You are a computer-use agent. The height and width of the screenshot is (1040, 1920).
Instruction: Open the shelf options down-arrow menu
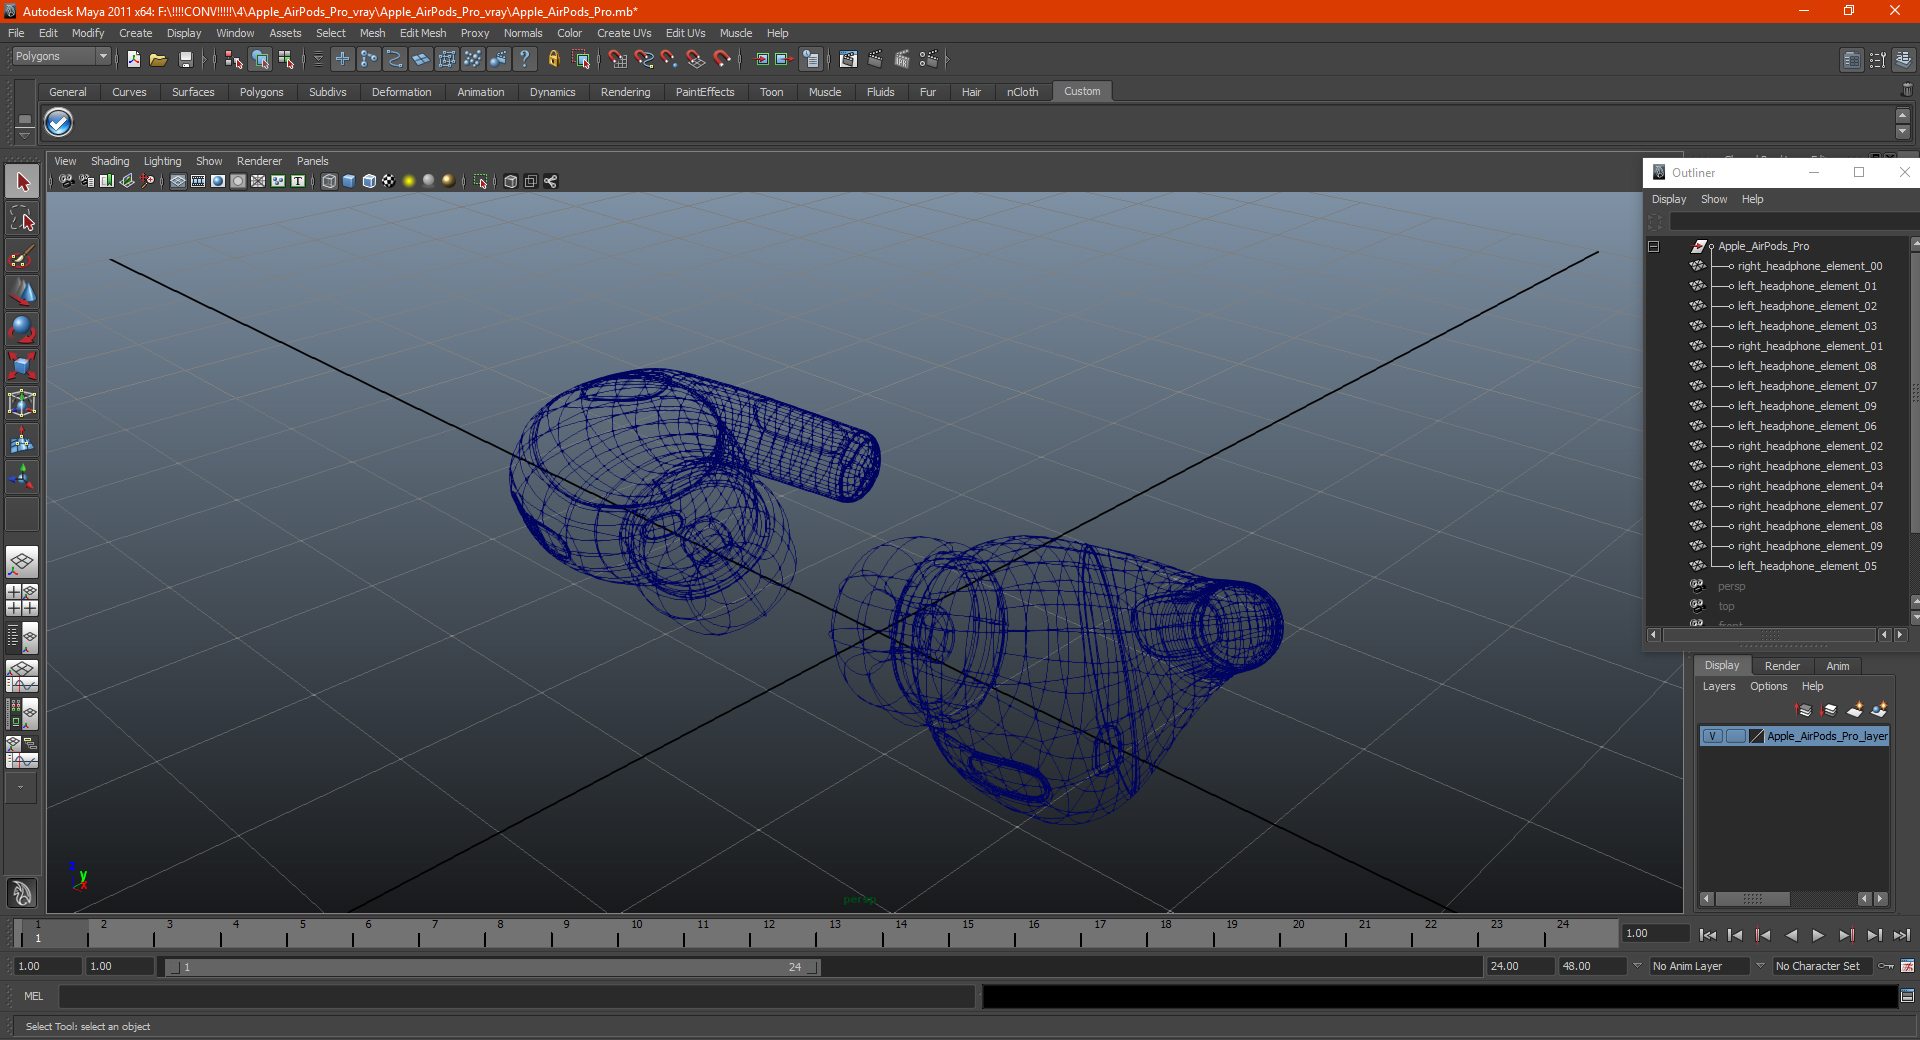pos(24,134)
